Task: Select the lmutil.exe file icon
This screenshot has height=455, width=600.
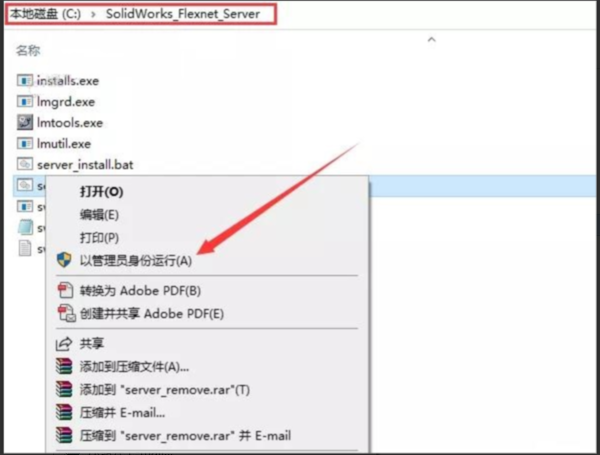Action: click(25, 143)
